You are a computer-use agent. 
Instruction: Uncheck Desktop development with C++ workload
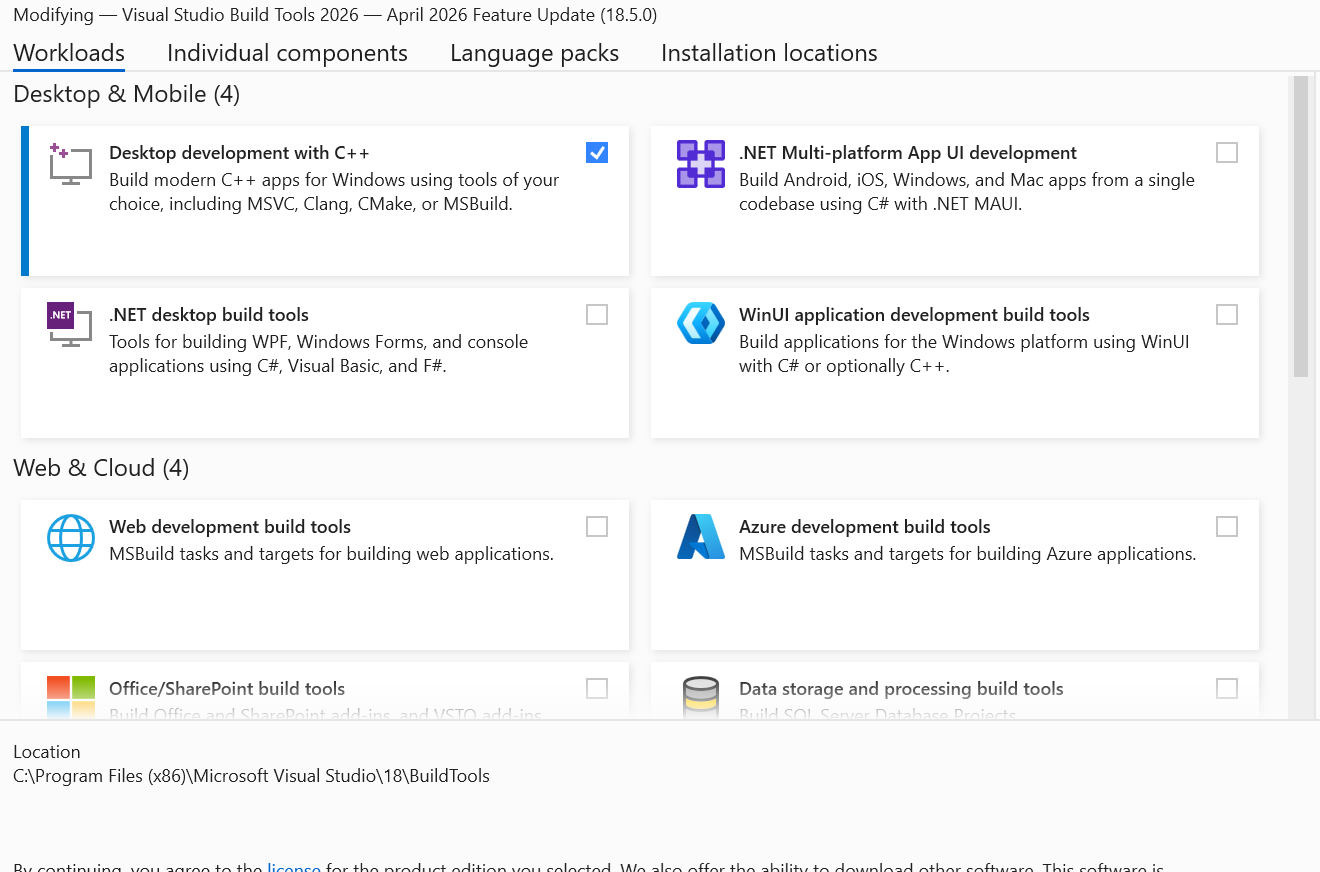[x=597, y=152]
